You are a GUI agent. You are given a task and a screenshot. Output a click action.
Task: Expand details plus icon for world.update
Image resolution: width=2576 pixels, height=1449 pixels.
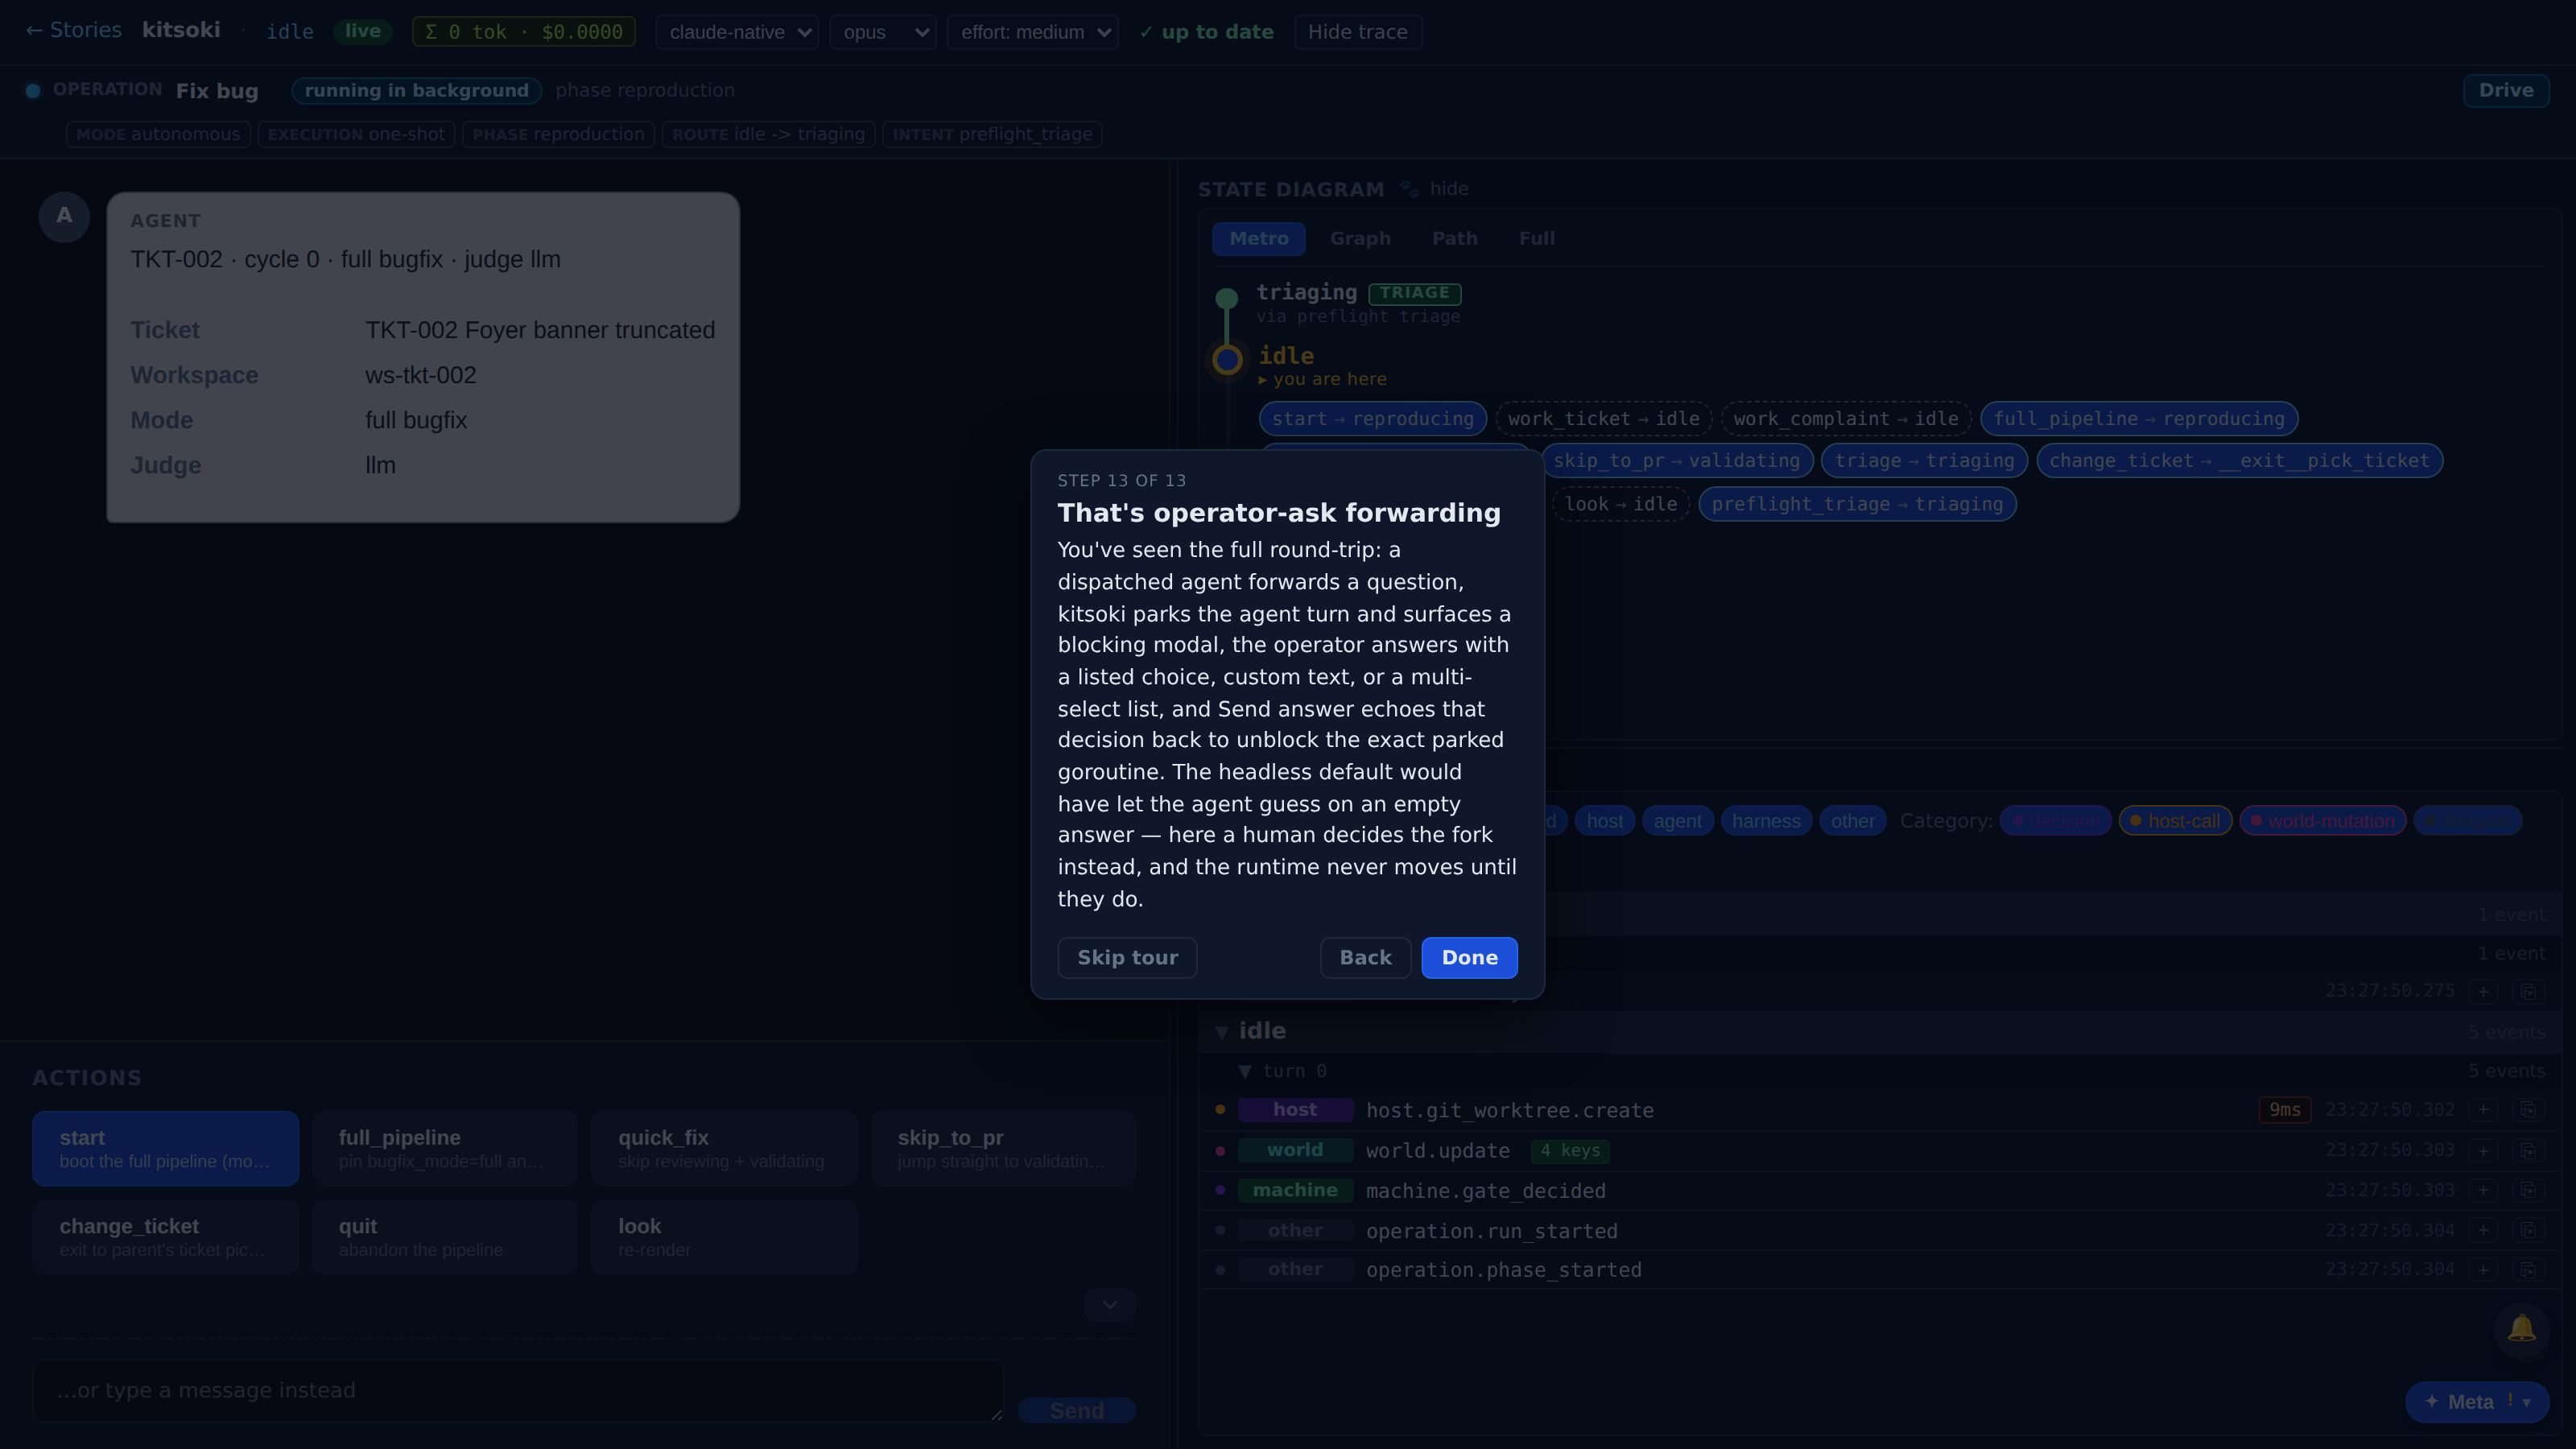(2482, 1150)
